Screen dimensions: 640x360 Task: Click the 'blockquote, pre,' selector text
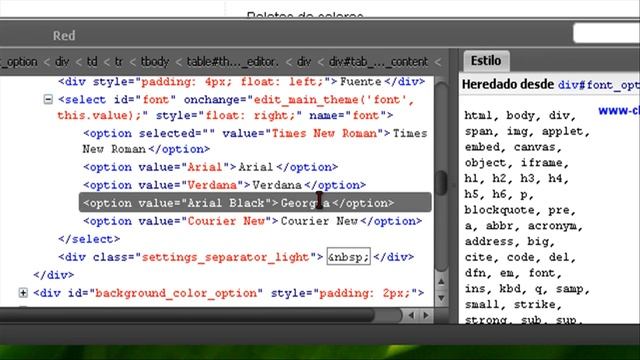pos(520,210)
